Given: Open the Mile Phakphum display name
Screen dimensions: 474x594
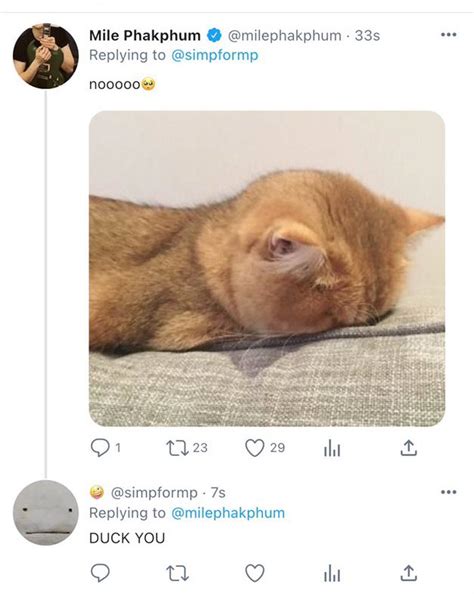Looking at the screenshot, I should [145, 36].
